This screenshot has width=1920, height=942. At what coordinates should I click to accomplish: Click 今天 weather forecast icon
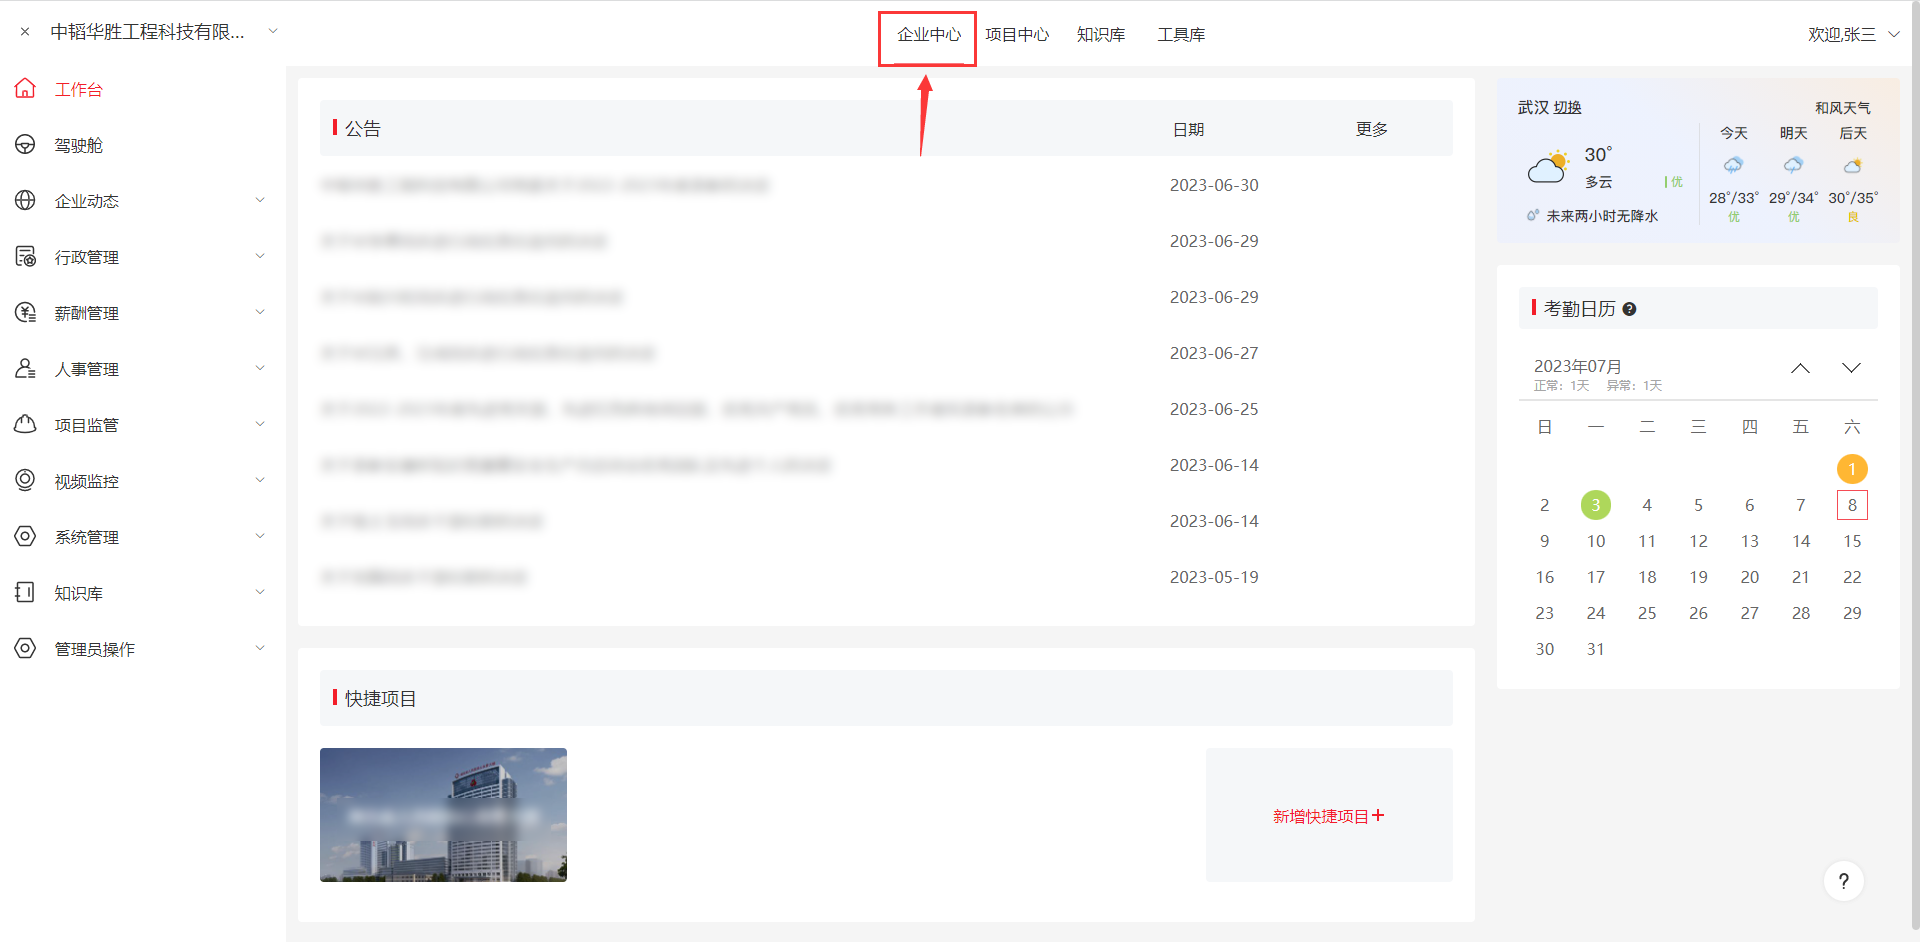(x=1733, y=165)
